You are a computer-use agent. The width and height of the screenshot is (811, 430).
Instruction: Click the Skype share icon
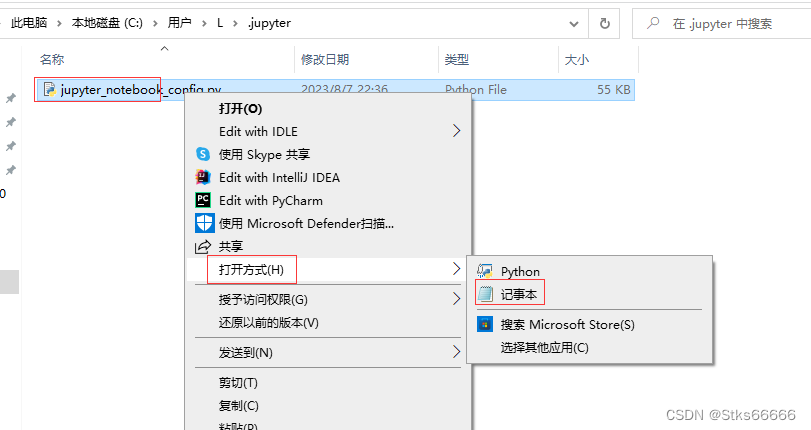coord(203,154)
